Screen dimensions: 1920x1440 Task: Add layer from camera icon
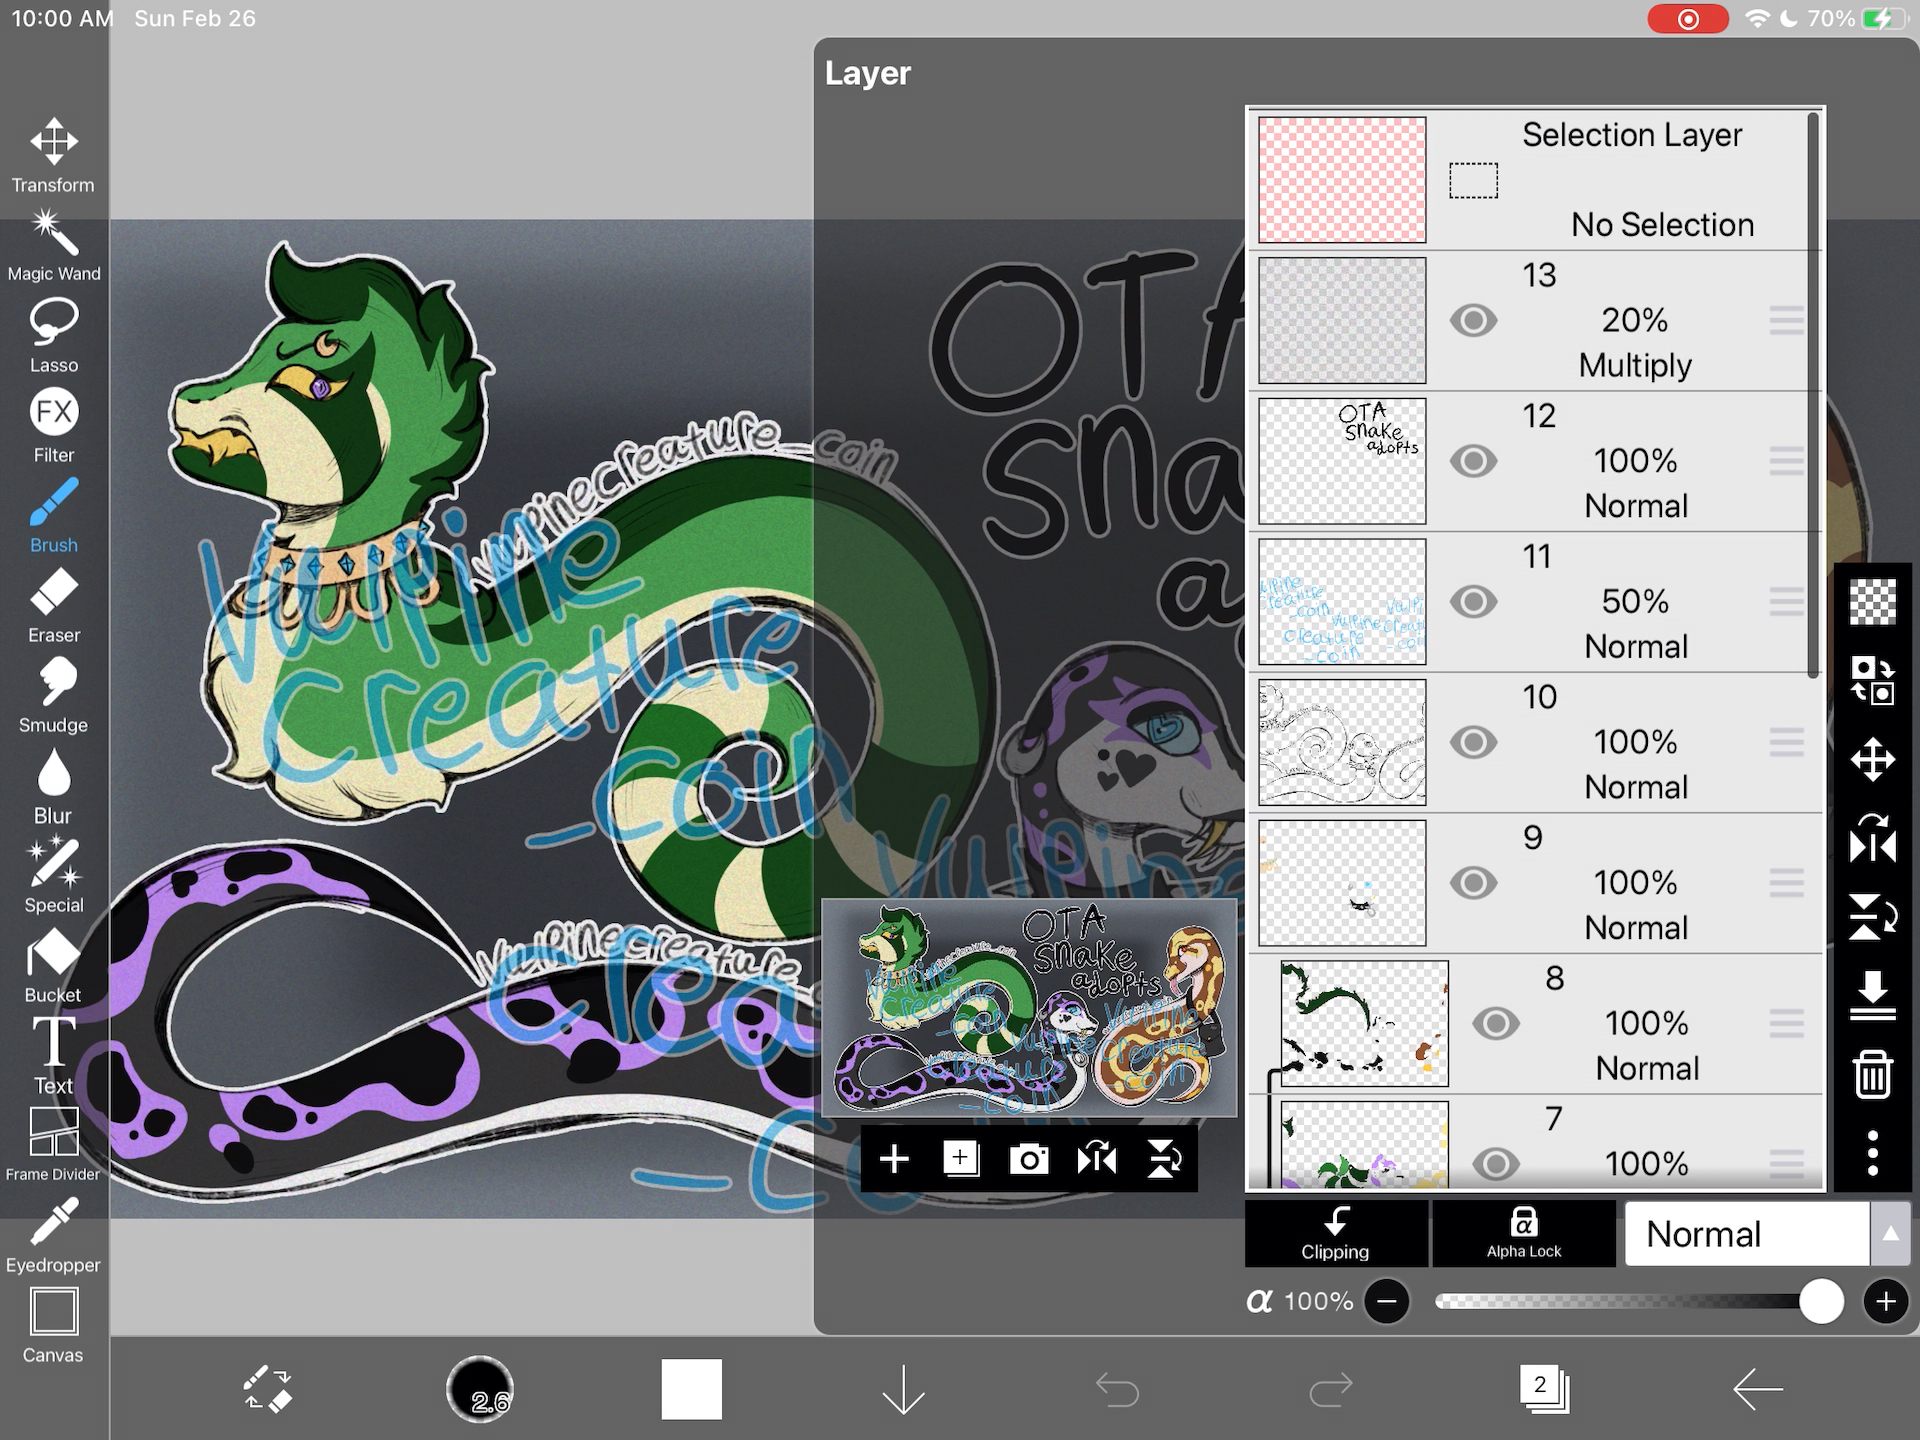pos(1029,1159)
